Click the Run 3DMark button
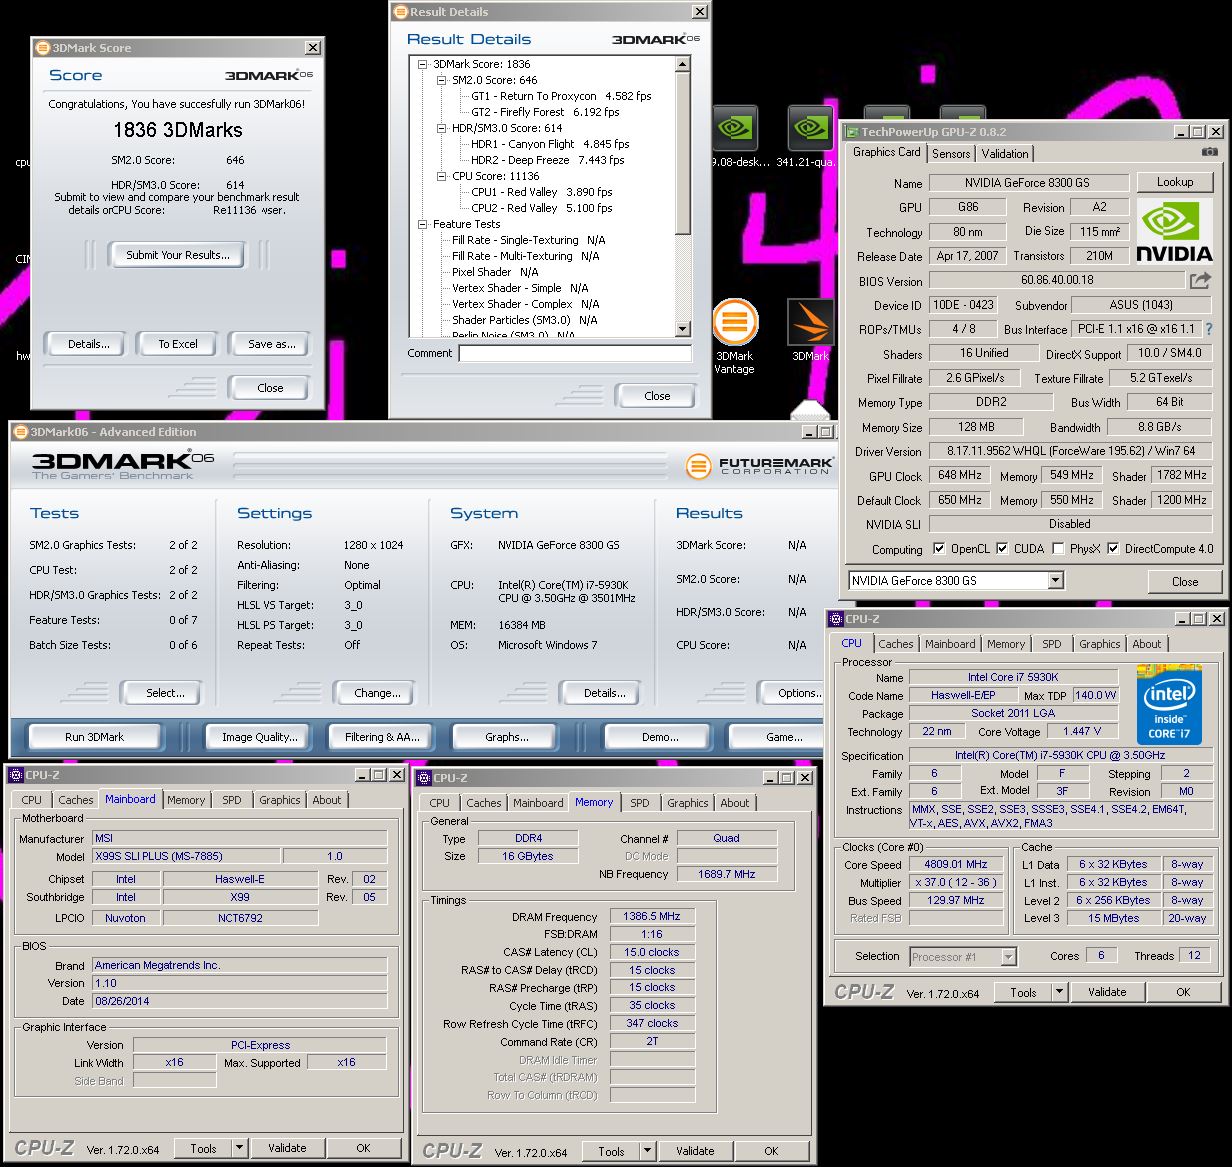 click(95, 737)
